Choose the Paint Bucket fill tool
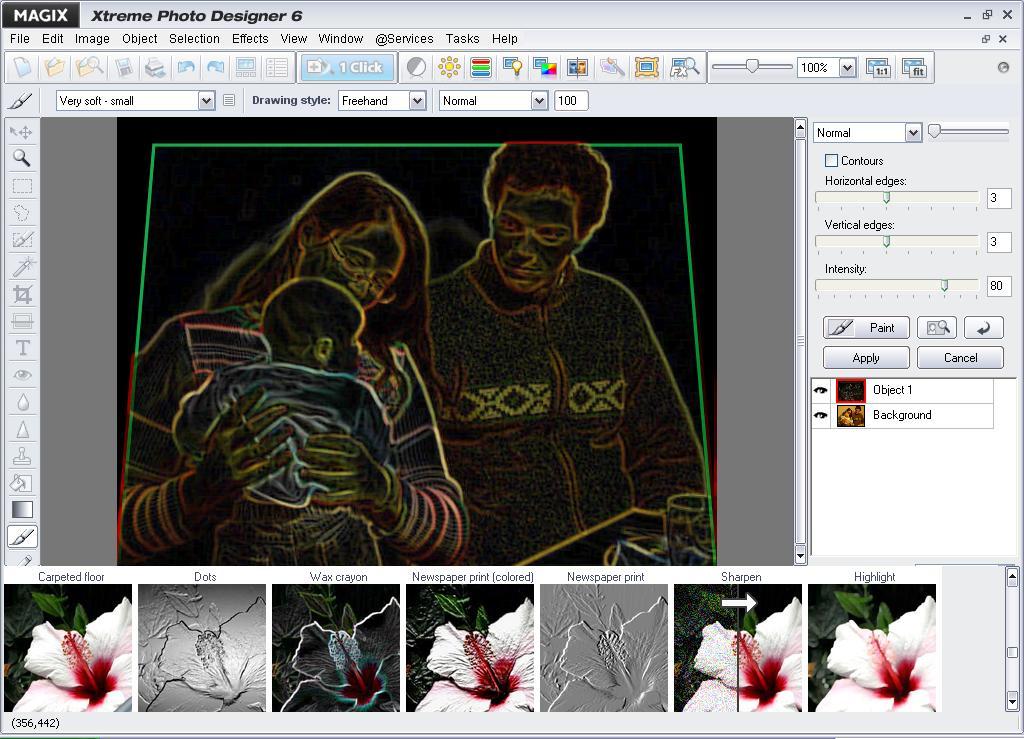 [x=22, y=483]
